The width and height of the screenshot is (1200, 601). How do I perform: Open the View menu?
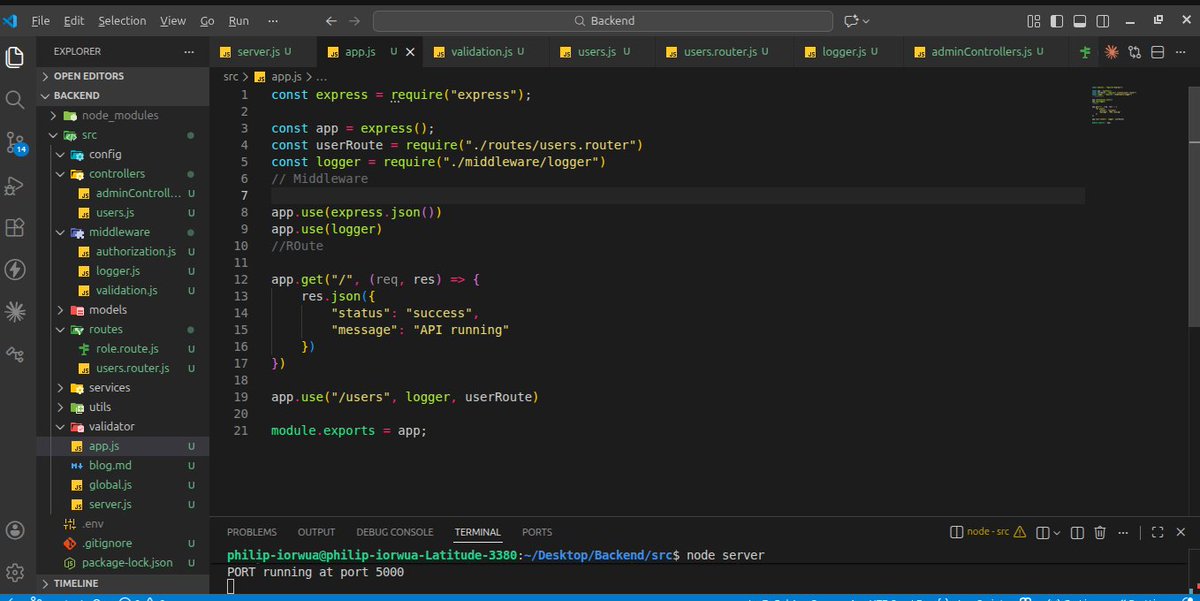pyautogui.click(x=173, y=20)
